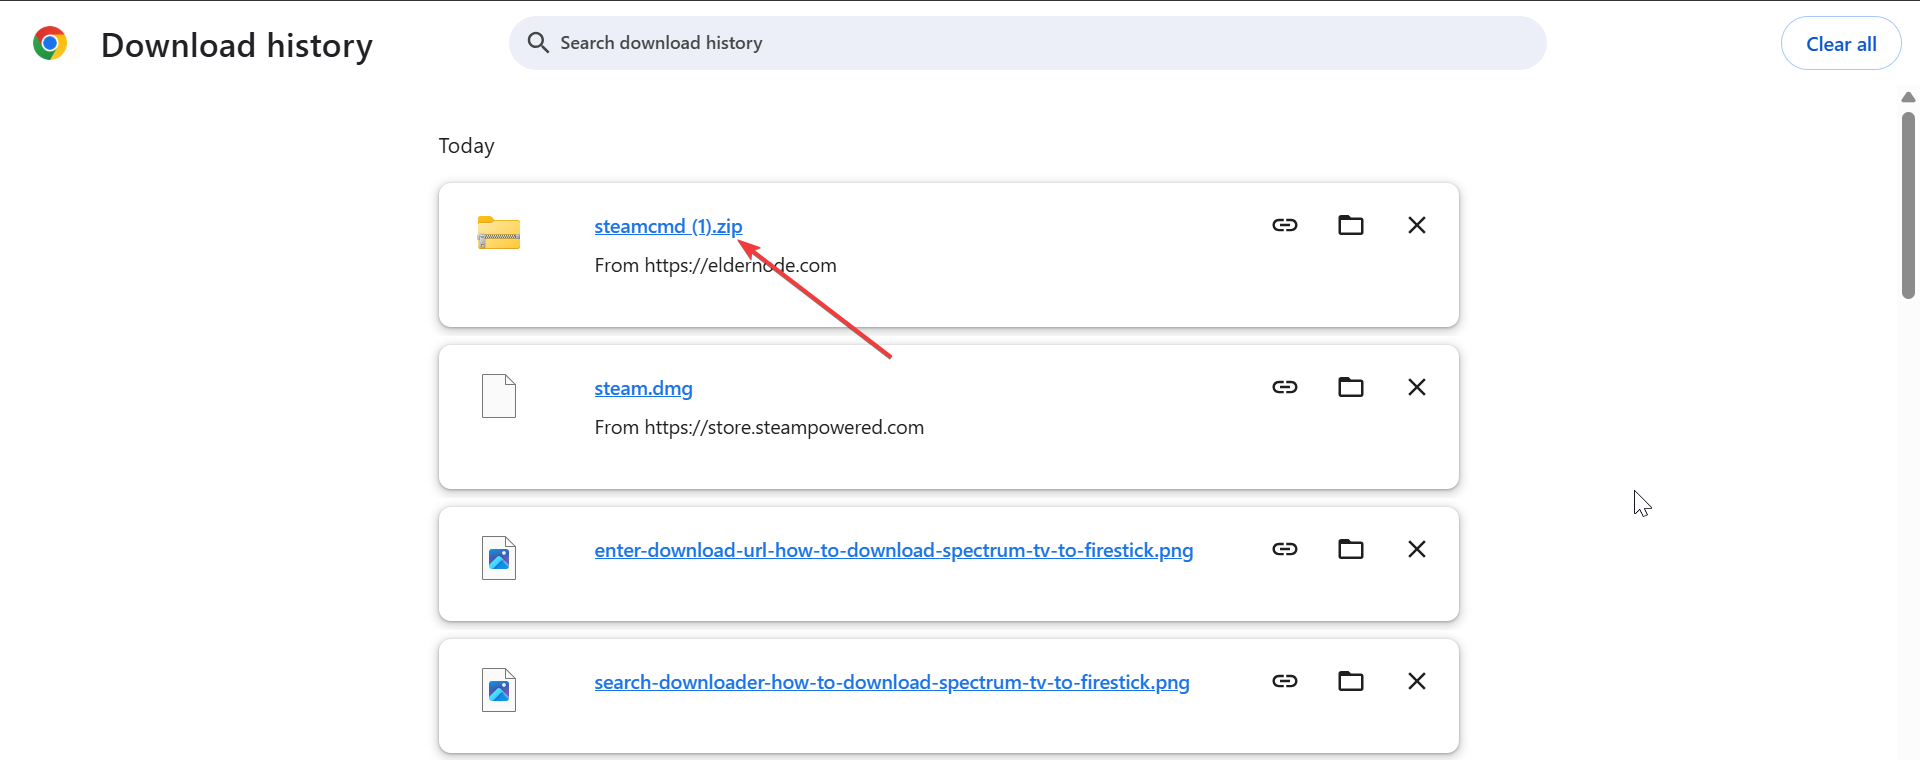Show enter-download-url PNG in folder

[x=1350, y=549]
